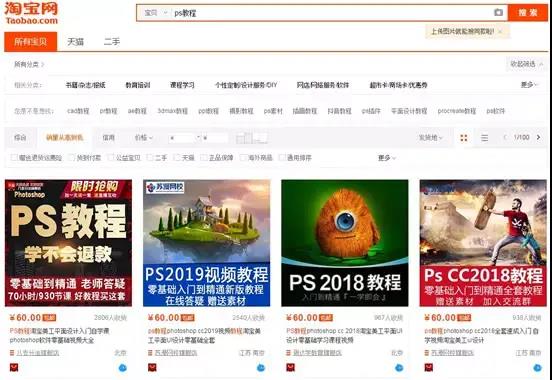Search related term ae教程
Screen dimensions: 552x380
(x=137, y=111)
